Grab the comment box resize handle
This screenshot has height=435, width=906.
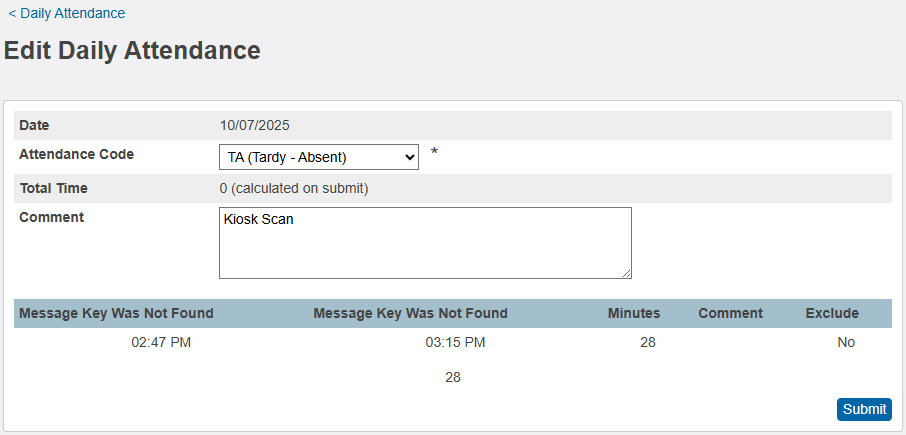tap(626, 273)
